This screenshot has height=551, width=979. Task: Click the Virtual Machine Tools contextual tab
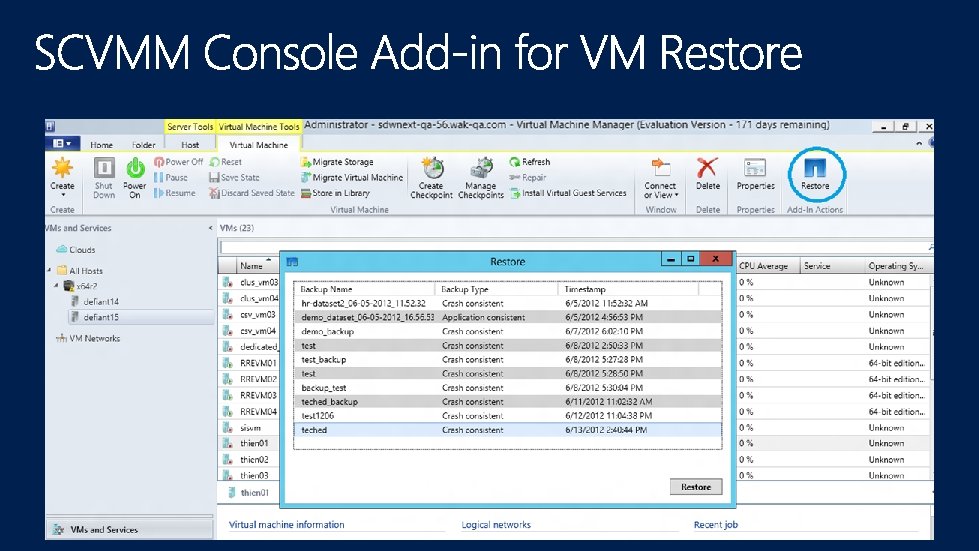pos(258,127)
